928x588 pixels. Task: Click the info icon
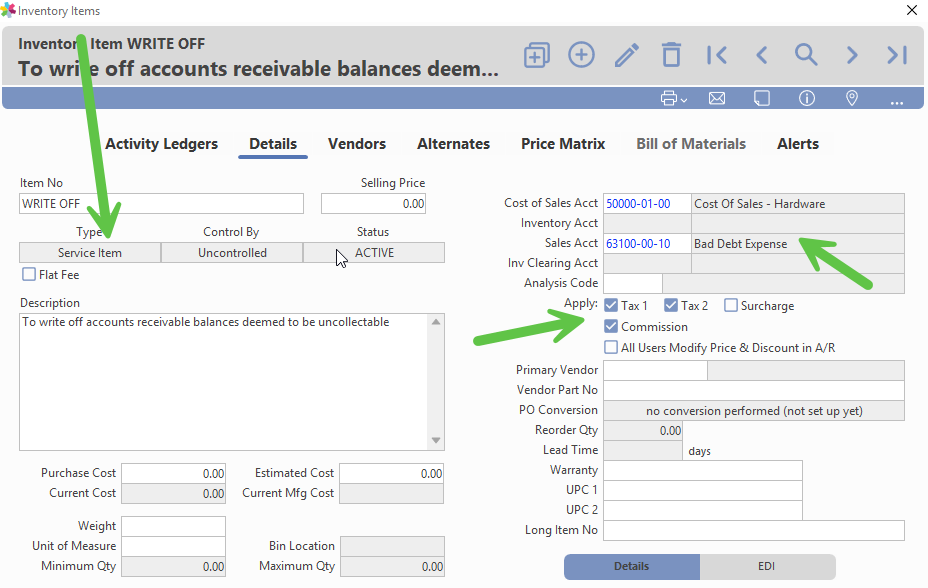tap(807, 98)
